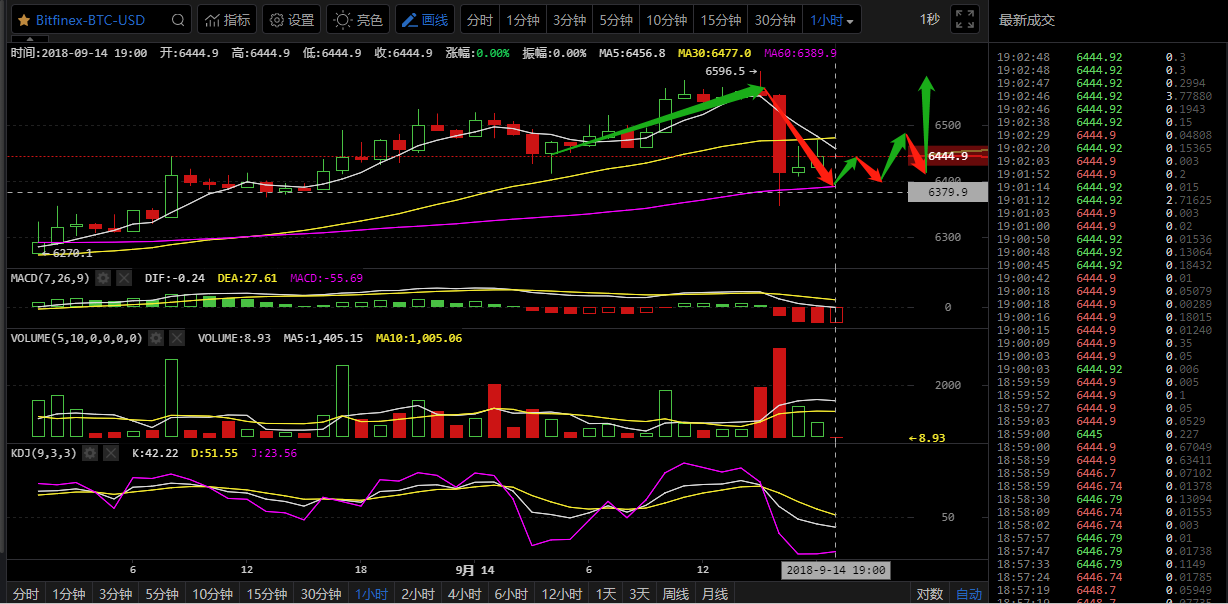
Task: Click trade row at 19:02:20 amount 0.15365
Action: click(1108, 148)
